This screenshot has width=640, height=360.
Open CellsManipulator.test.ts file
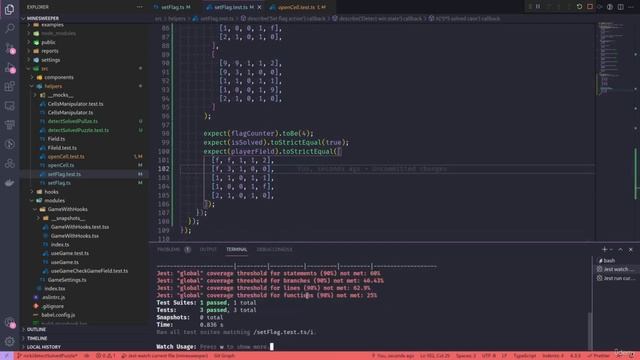point(76,104)
